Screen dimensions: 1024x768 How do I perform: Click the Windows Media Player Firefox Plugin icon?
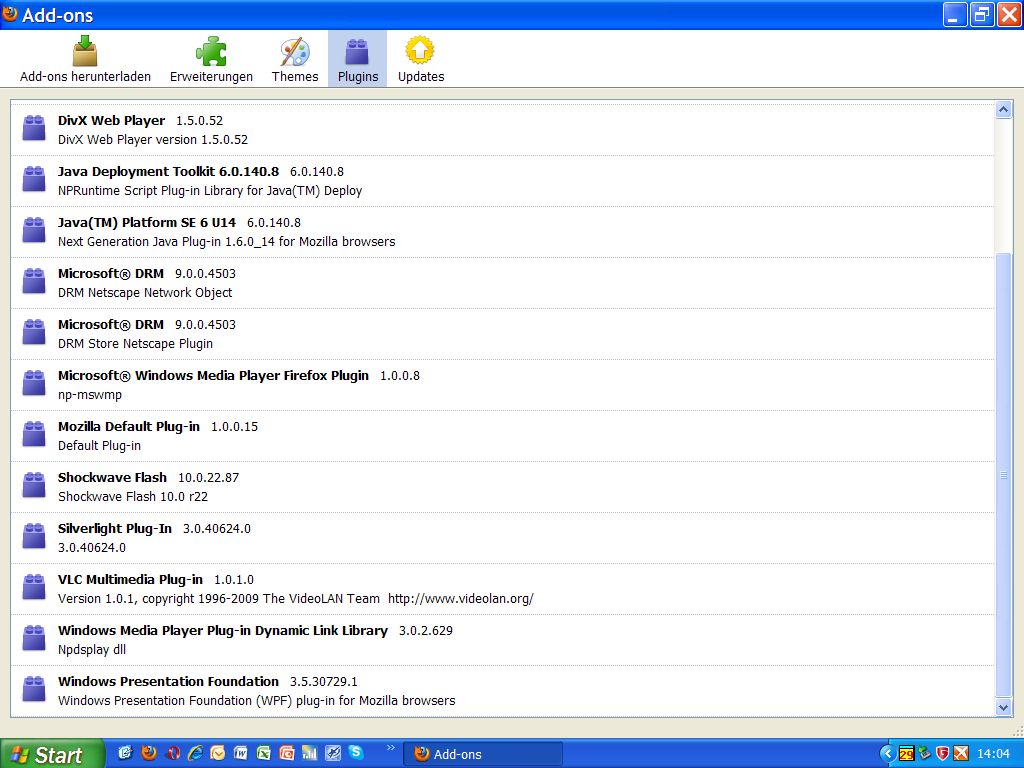coord(34,383)
